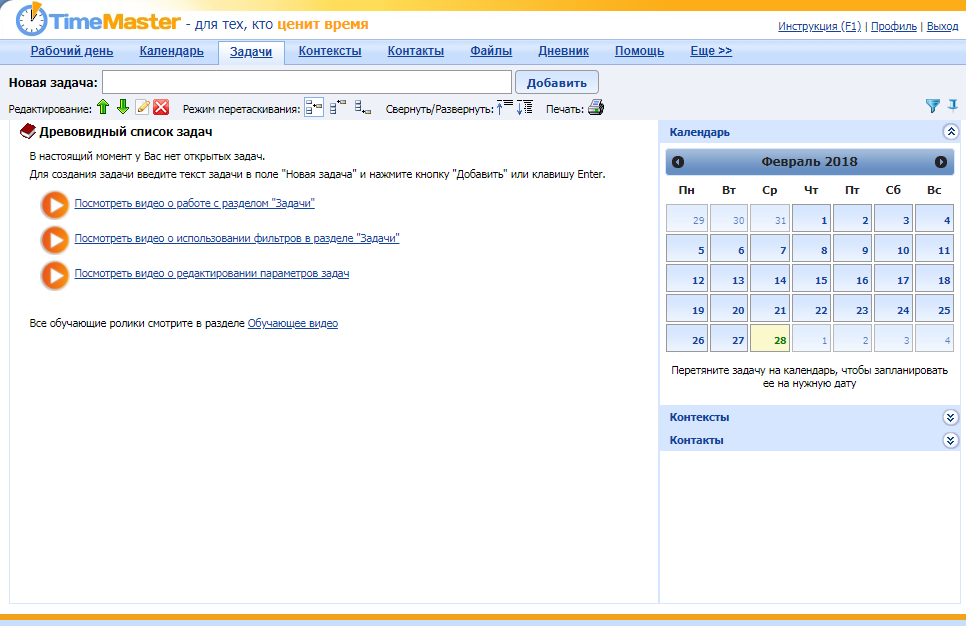Expand the Контакты panel
Image resolution: width=966 pixels, height=626 pixels.
click(x=950, y=440)
